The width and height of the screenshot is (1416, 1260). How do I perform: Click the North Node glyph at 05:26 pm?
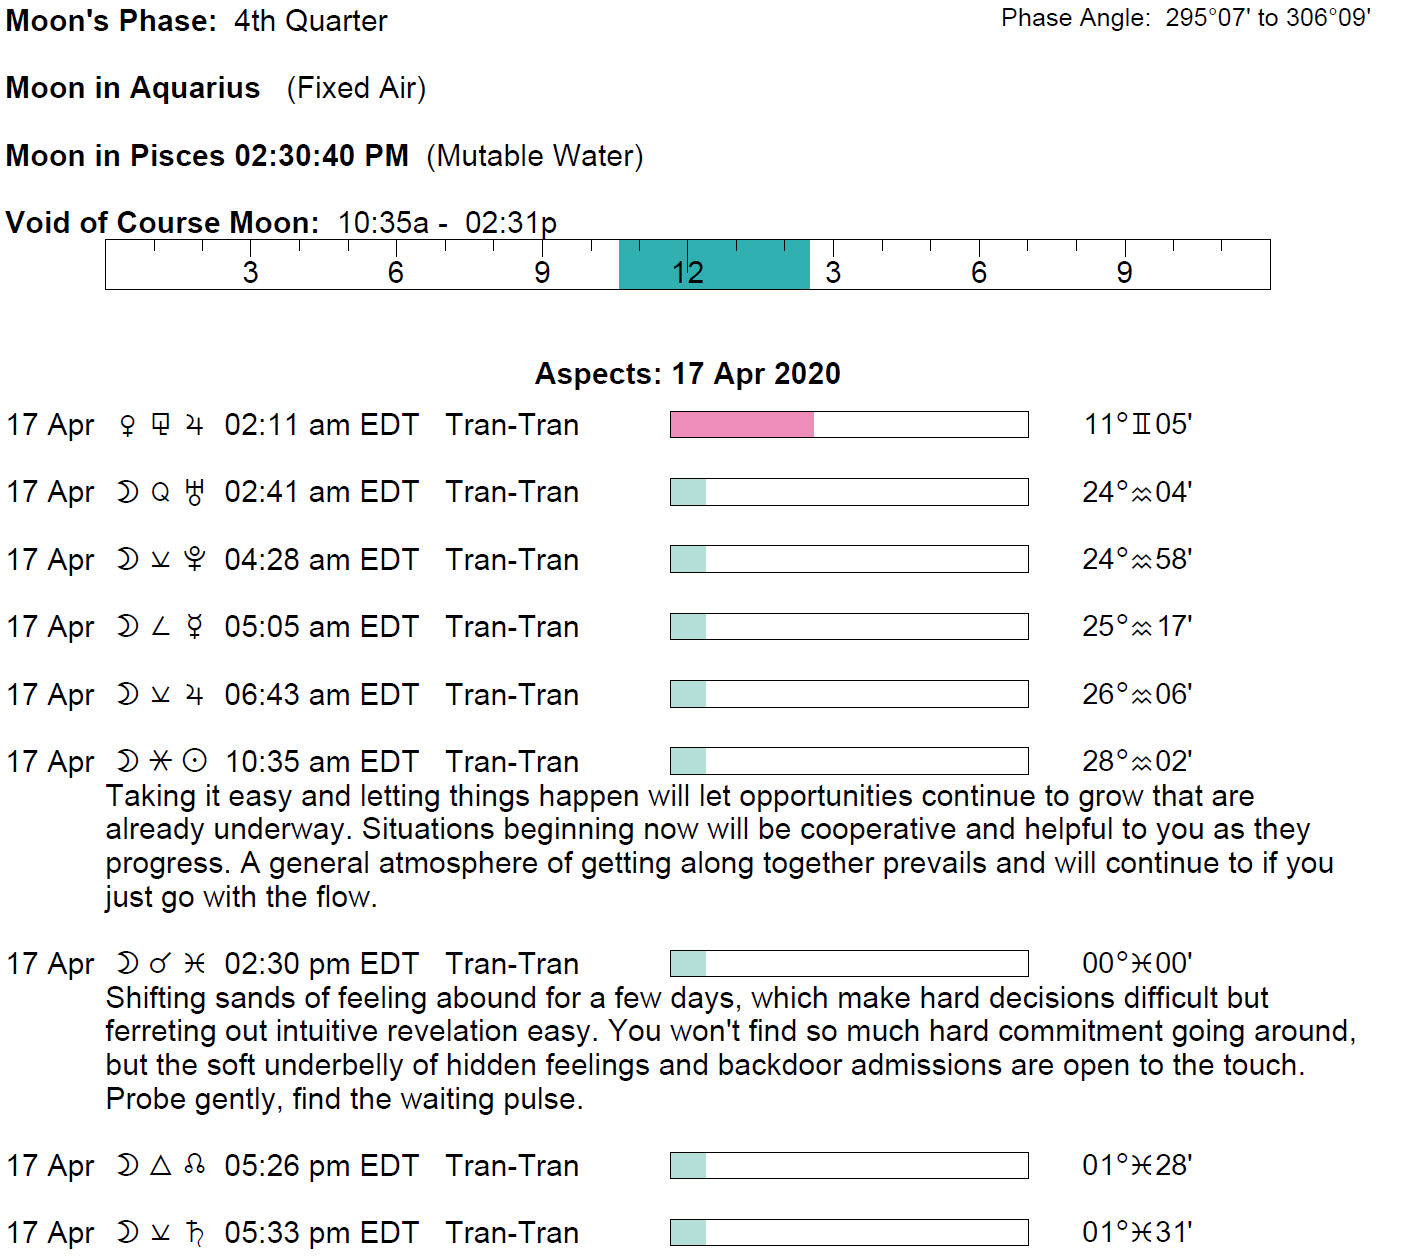195,1165
